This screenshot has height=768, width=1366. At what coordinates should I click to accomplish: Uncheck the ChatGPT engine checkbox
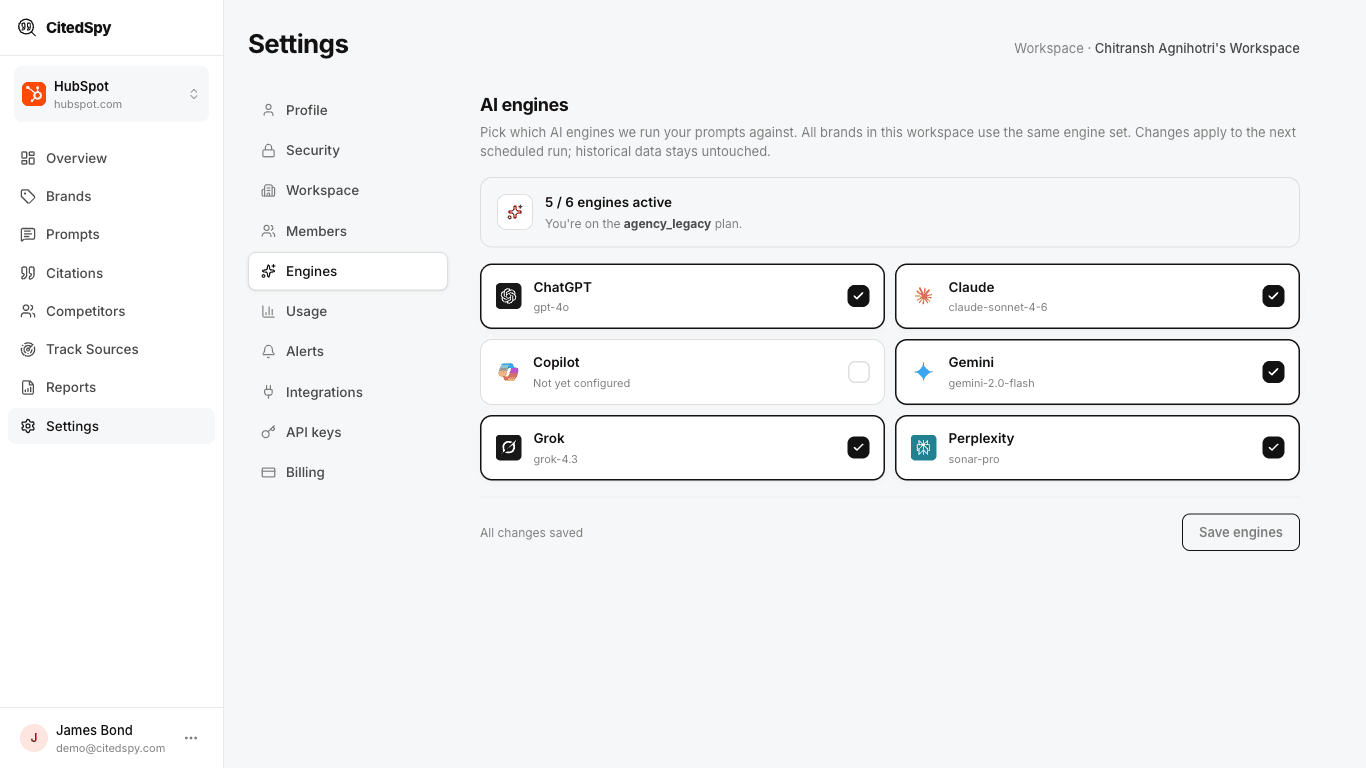(858, 296)
